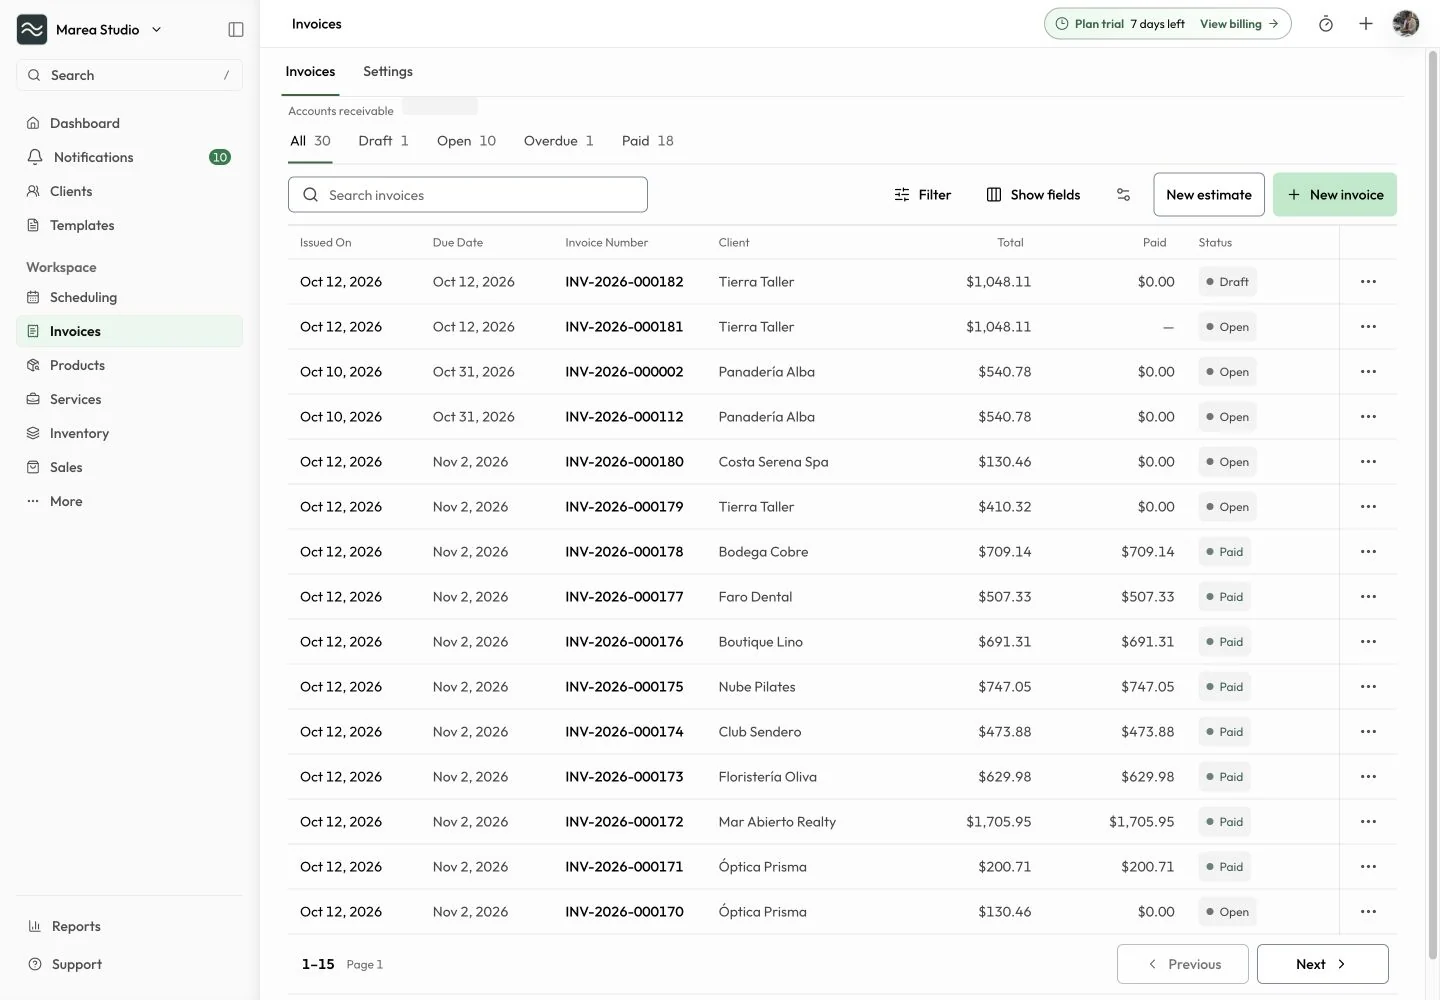
Task: Expand More sidebar options
Action: click(x=129, y=501)
